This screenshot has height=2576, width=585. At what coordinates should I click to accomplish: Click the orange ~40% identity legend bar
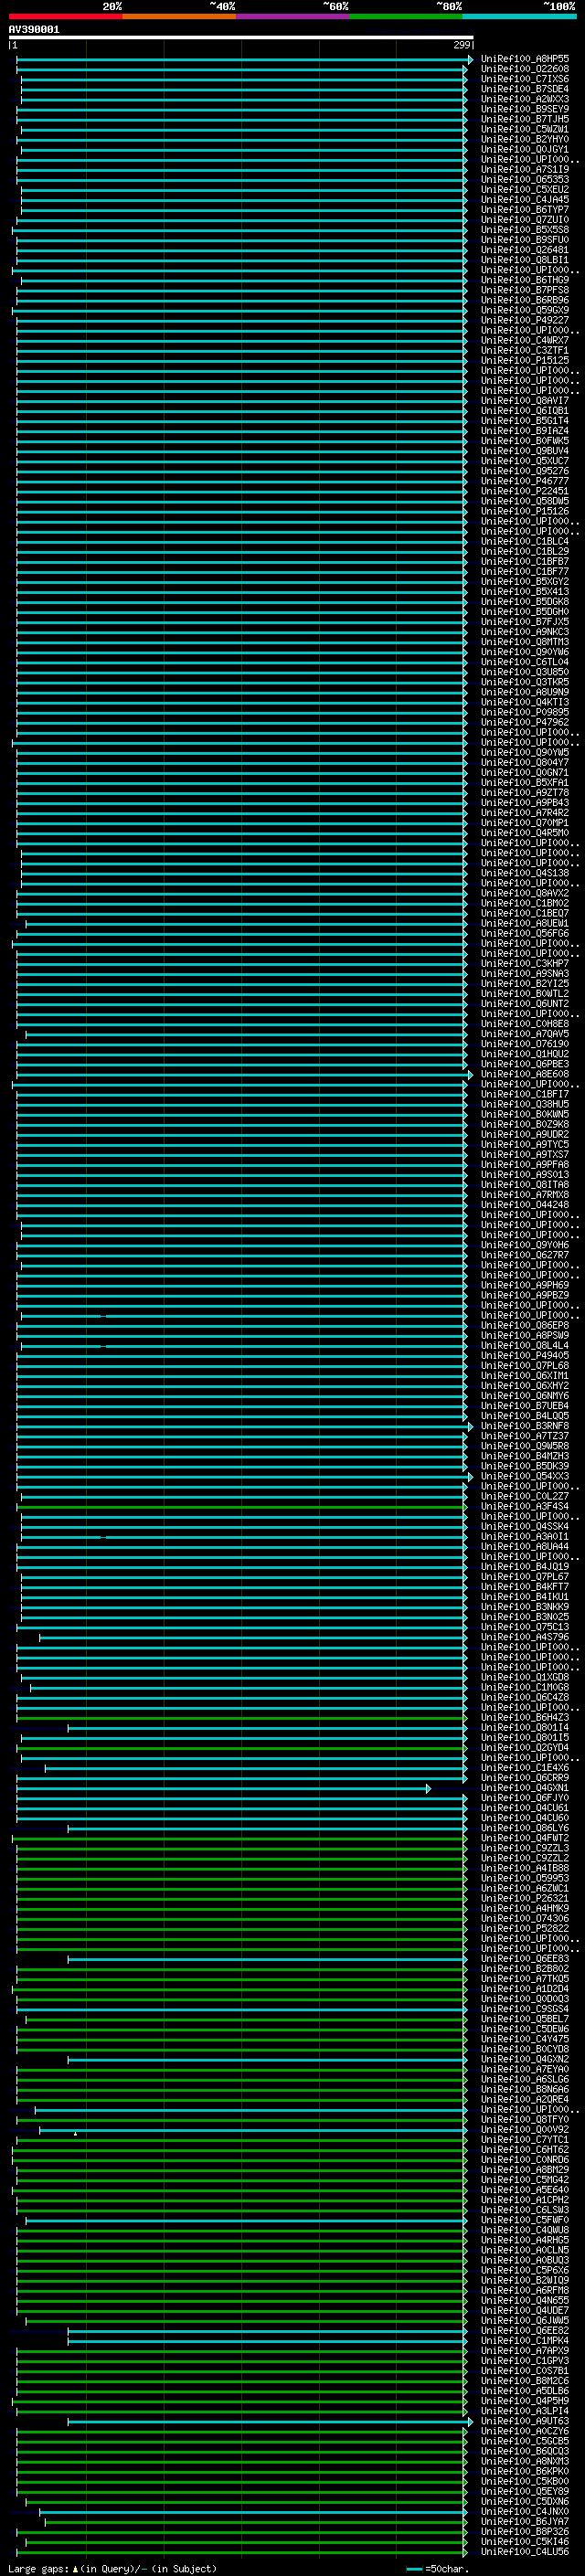pos(179,16)
